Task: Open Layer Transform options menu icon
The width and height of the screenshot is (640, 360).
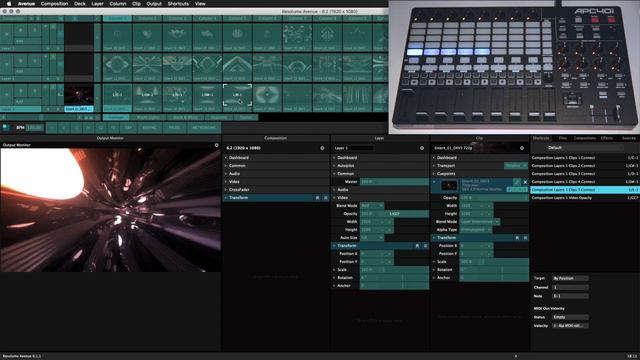Action: click(425, 246)
